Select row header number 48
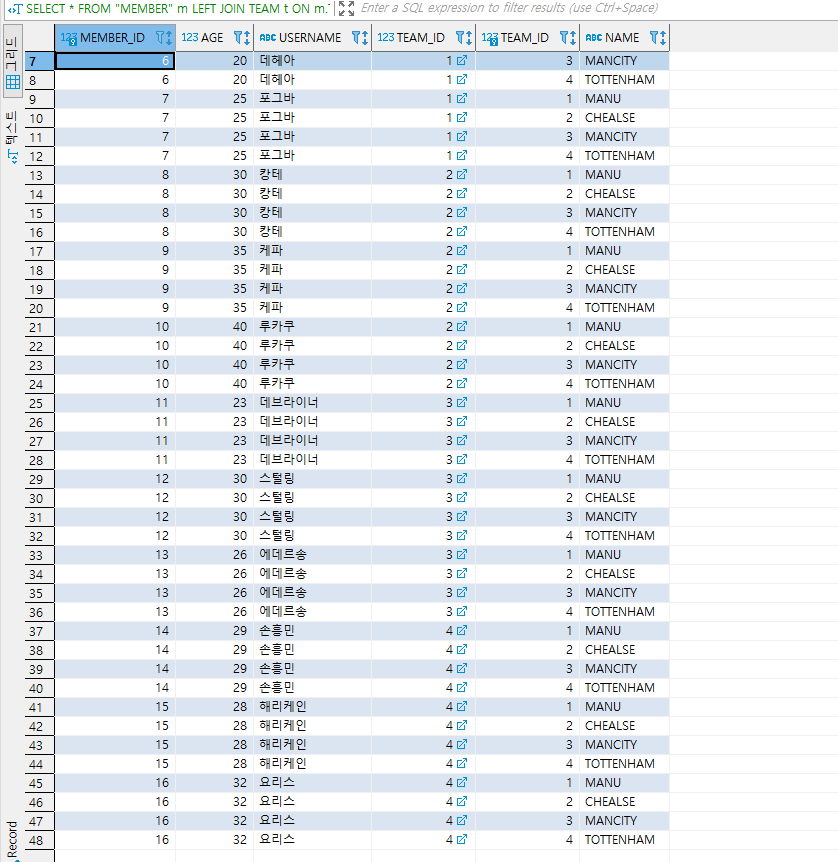838x862 pixels. (40, 841)
